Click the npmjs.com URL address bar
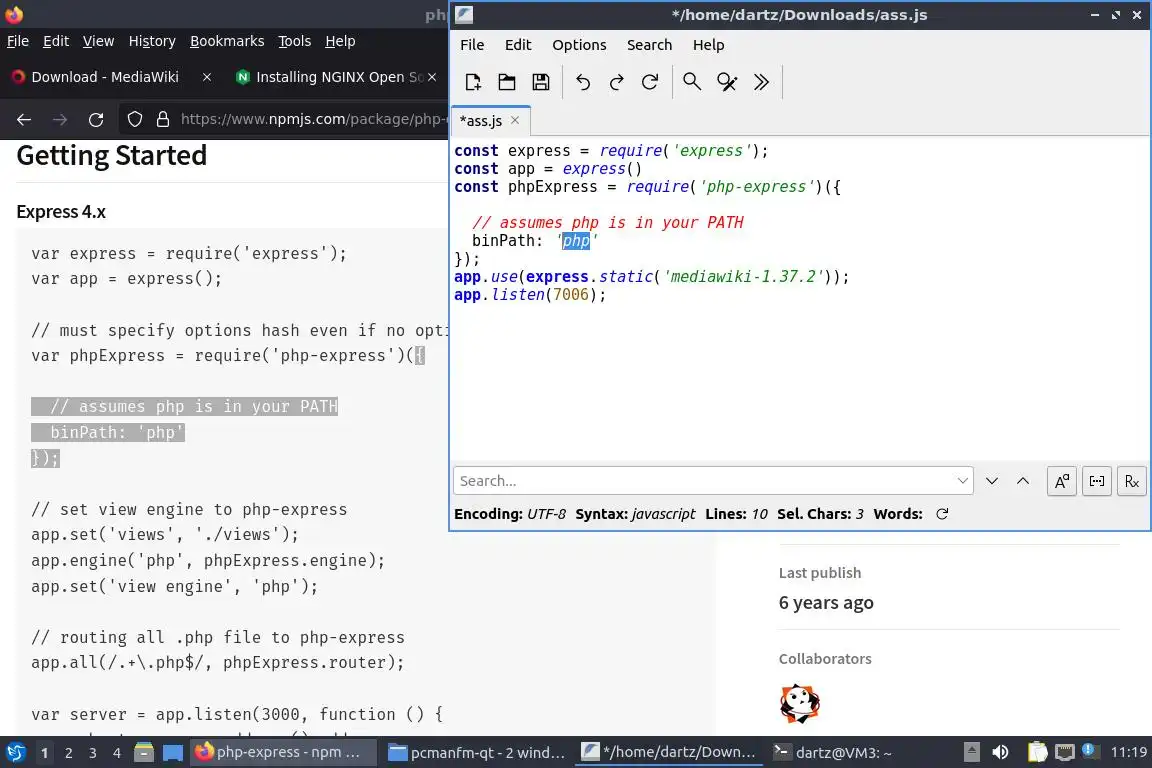Screen dimensions: 1152x768 point(314,119)
